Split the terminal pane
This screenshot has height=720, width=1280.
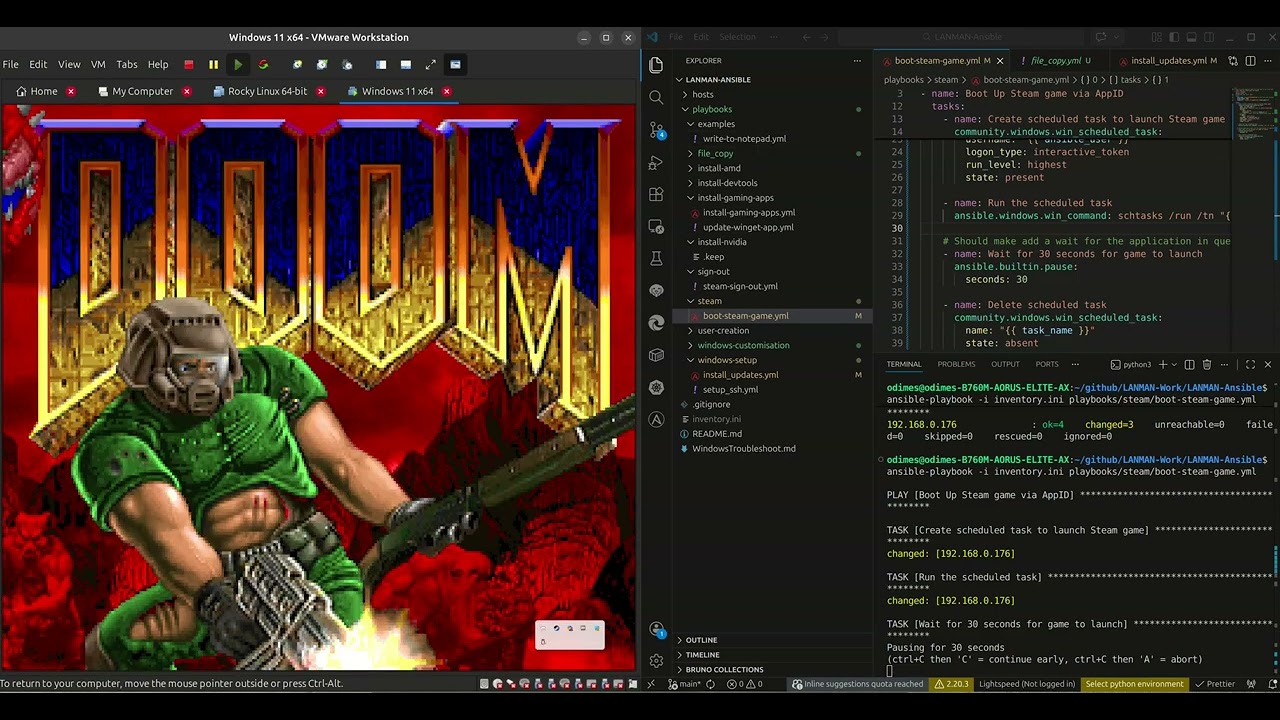pyautogui.click(x=1189, y=364)
